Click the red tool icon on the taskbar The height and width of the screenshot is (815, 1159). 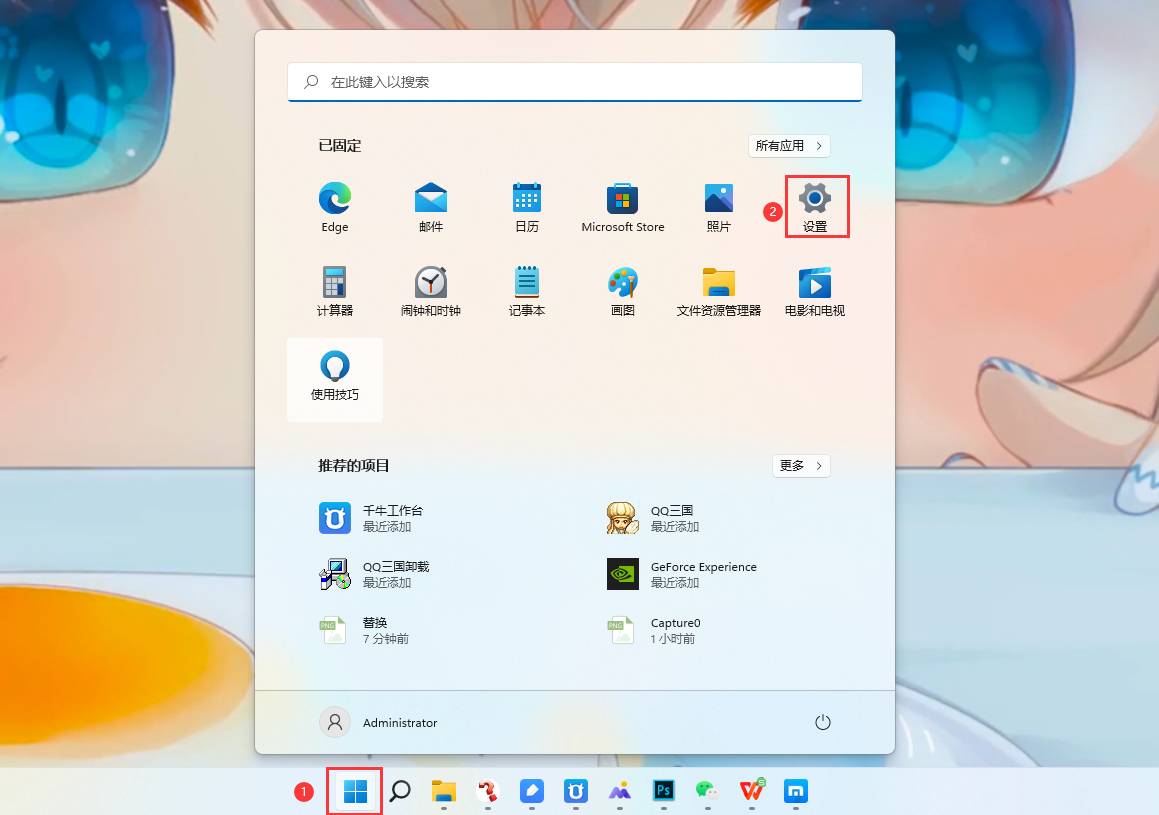coord(488,791)
